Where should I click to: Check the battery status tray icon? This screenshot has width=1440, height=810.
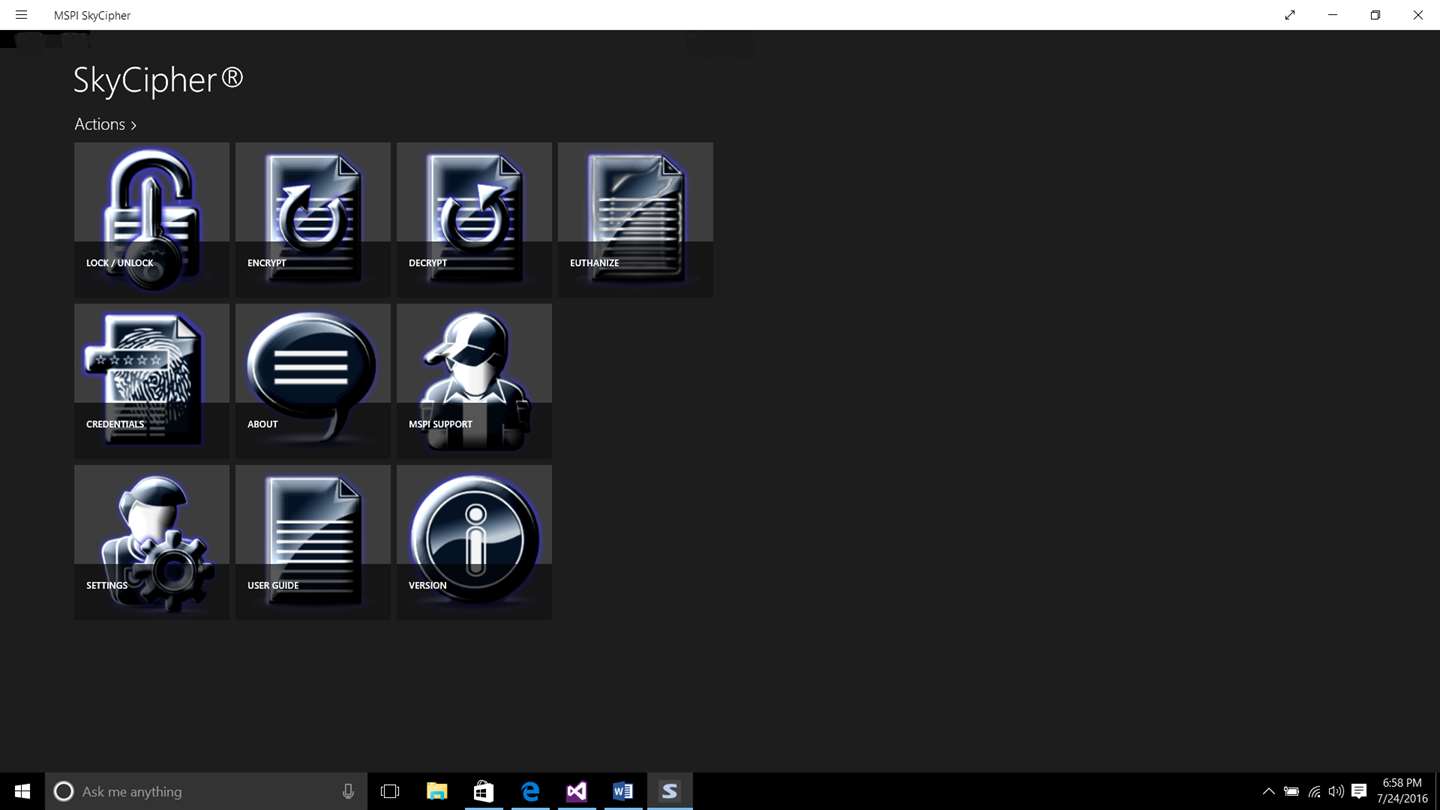click(1292, 791)
